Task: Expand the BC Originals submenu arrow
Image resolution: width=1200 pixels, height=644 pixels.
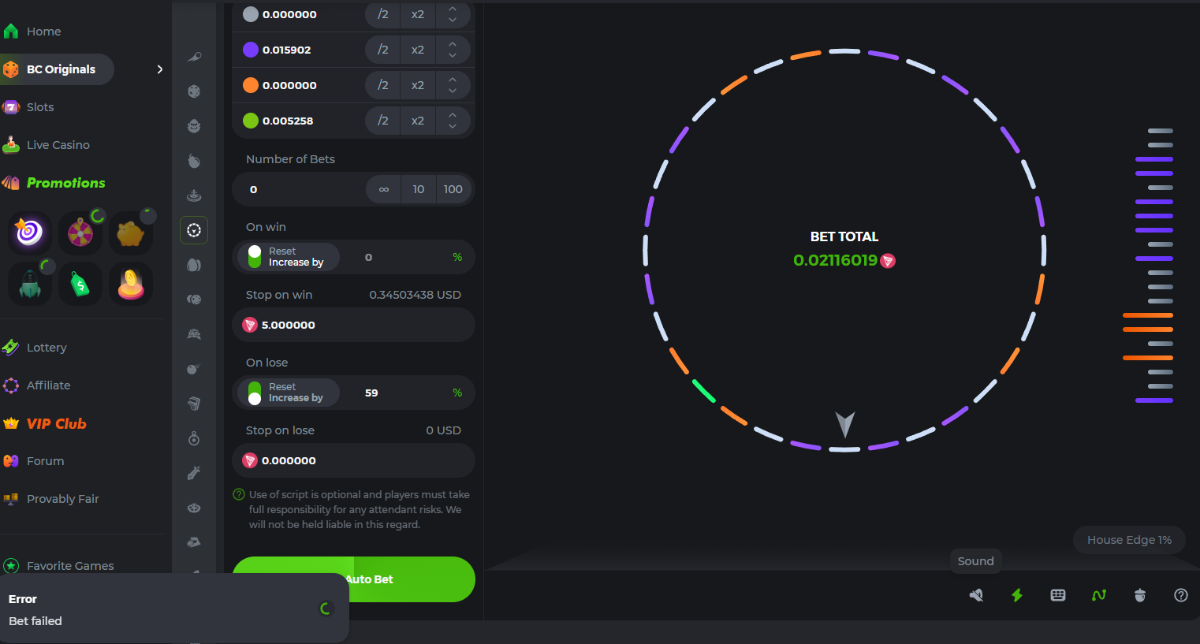Action: pos(160,69)
